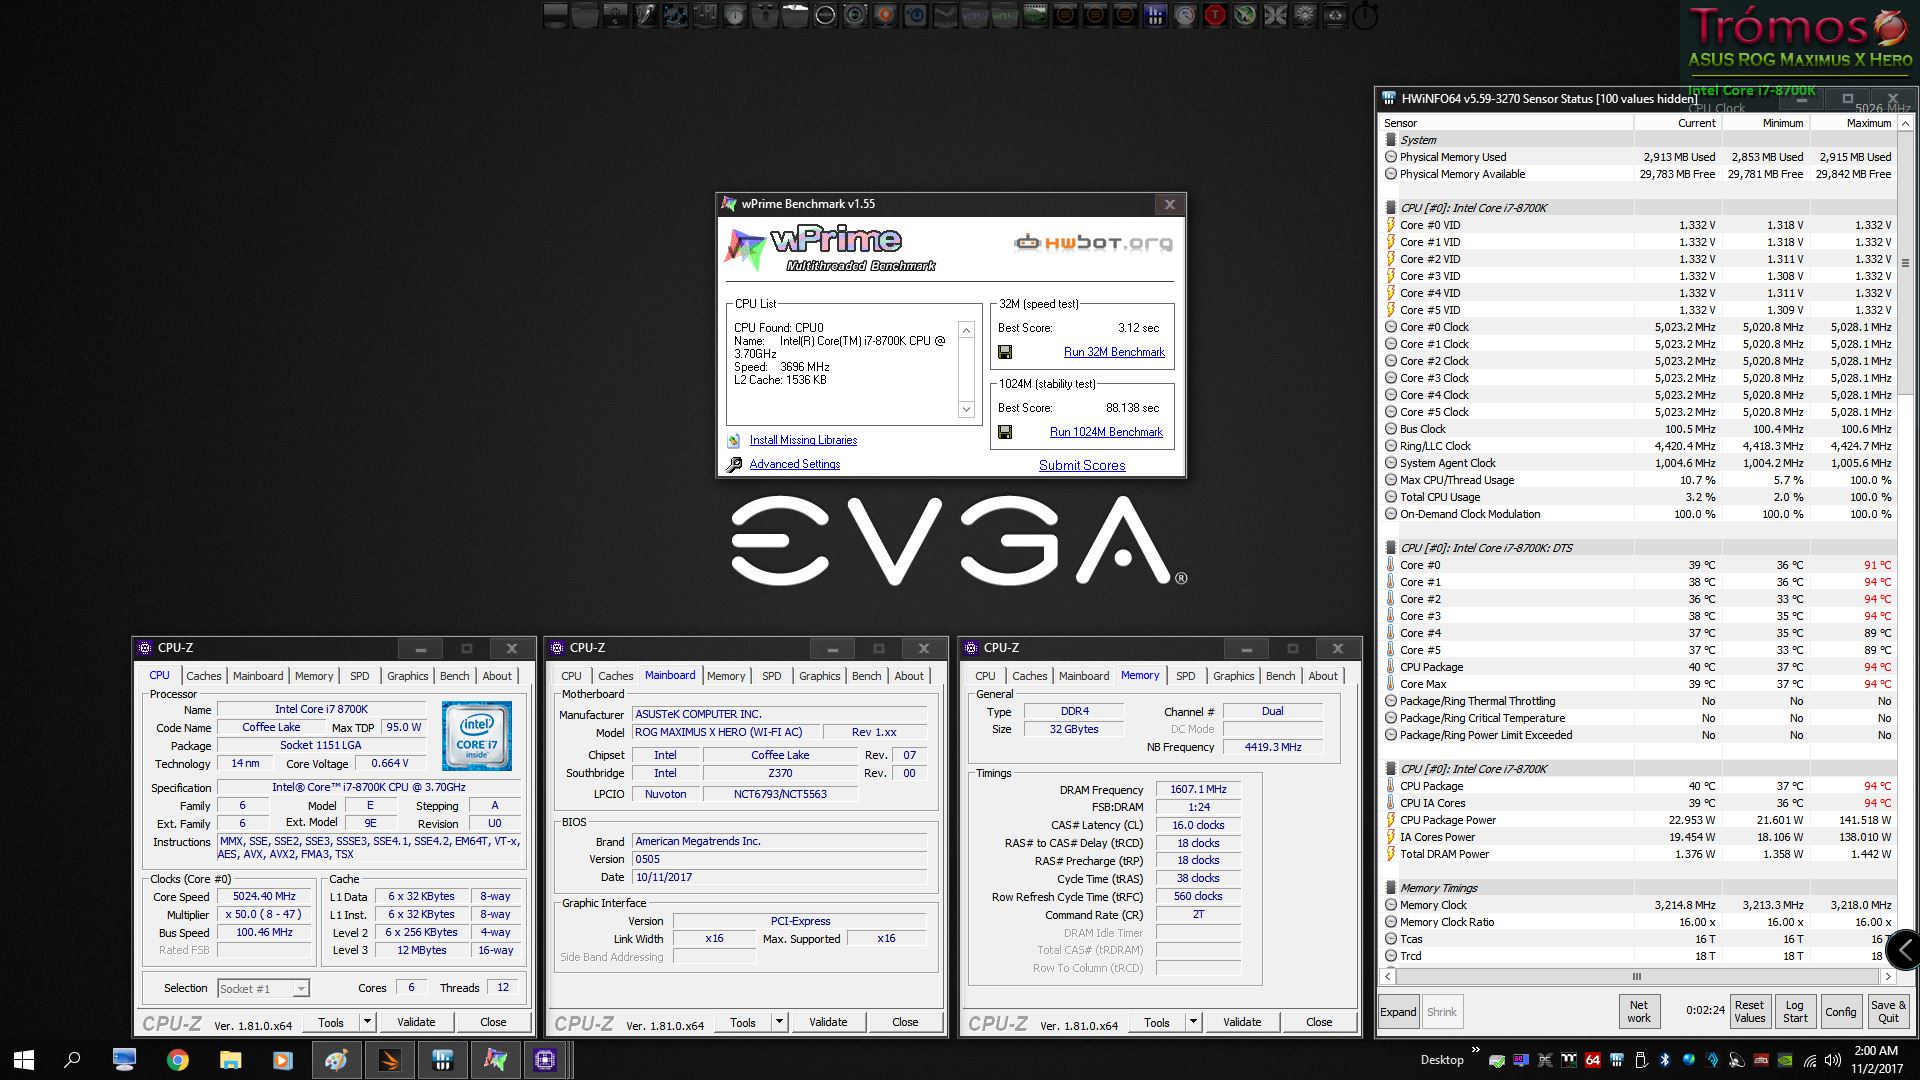
Task: Click the Expand button in HWiNFO
Action: coord(1398,1012)
